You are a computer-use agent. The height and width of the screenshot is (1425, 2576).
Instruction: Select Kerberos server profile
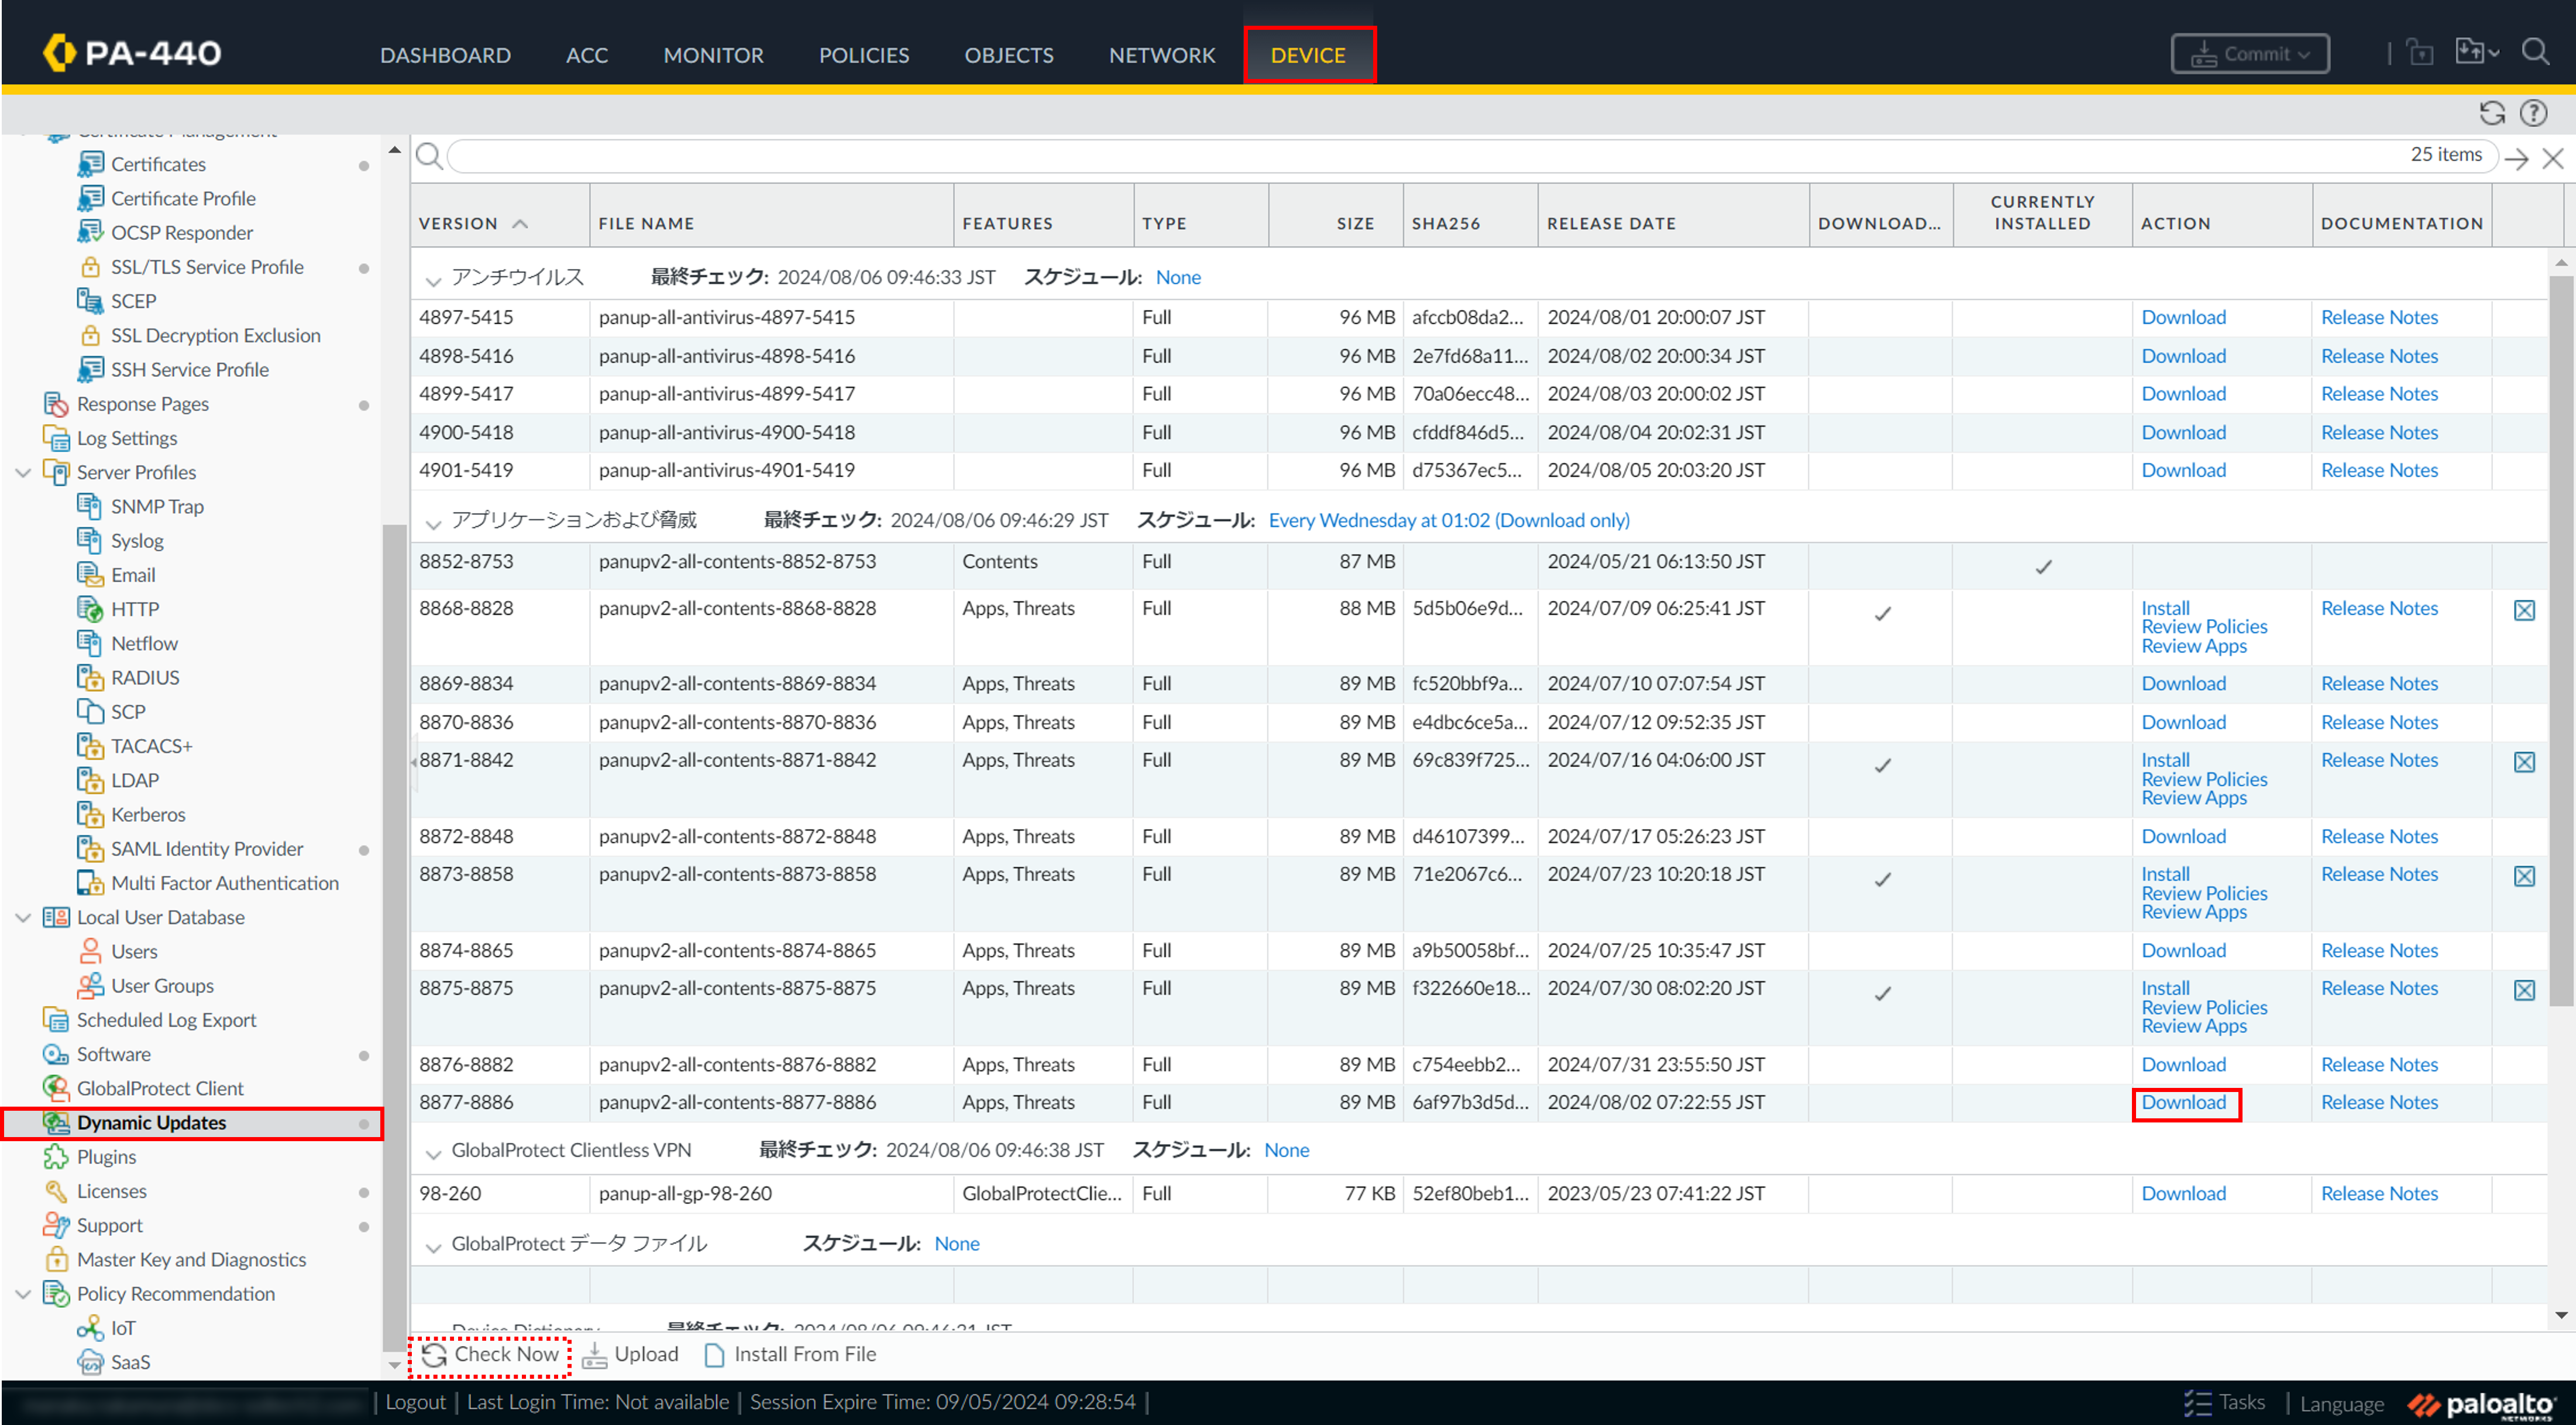coord(148,815)
